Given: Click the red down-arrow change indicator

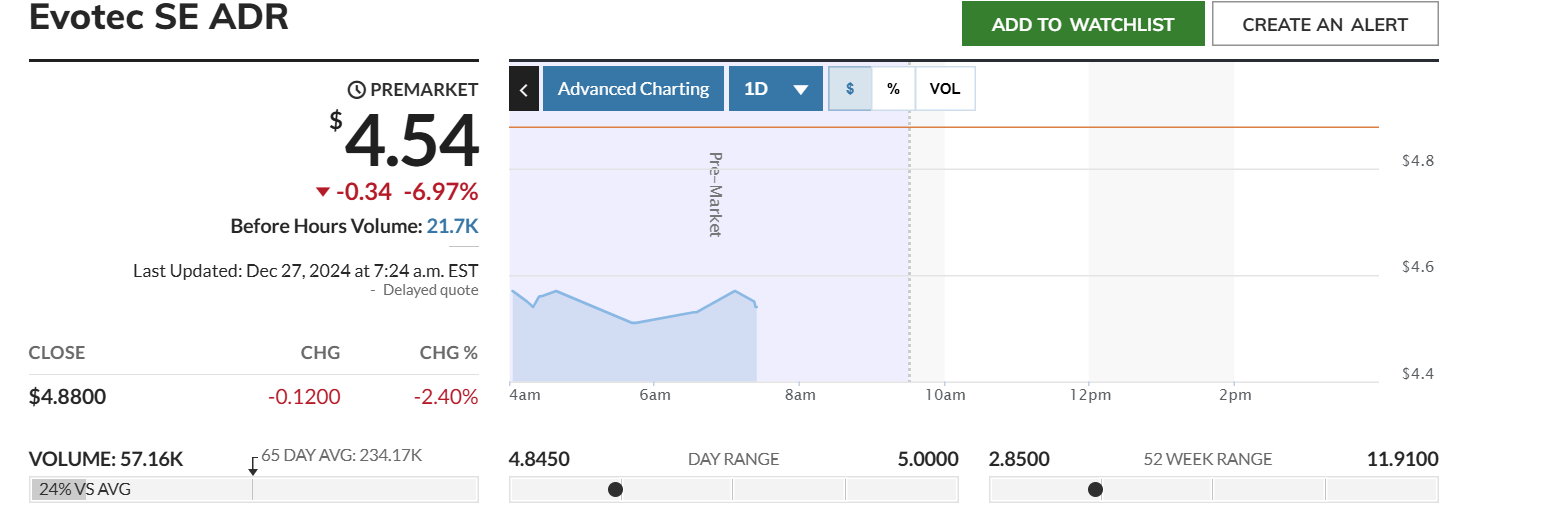Looking at the screenshot, I should tap(322, 192).
